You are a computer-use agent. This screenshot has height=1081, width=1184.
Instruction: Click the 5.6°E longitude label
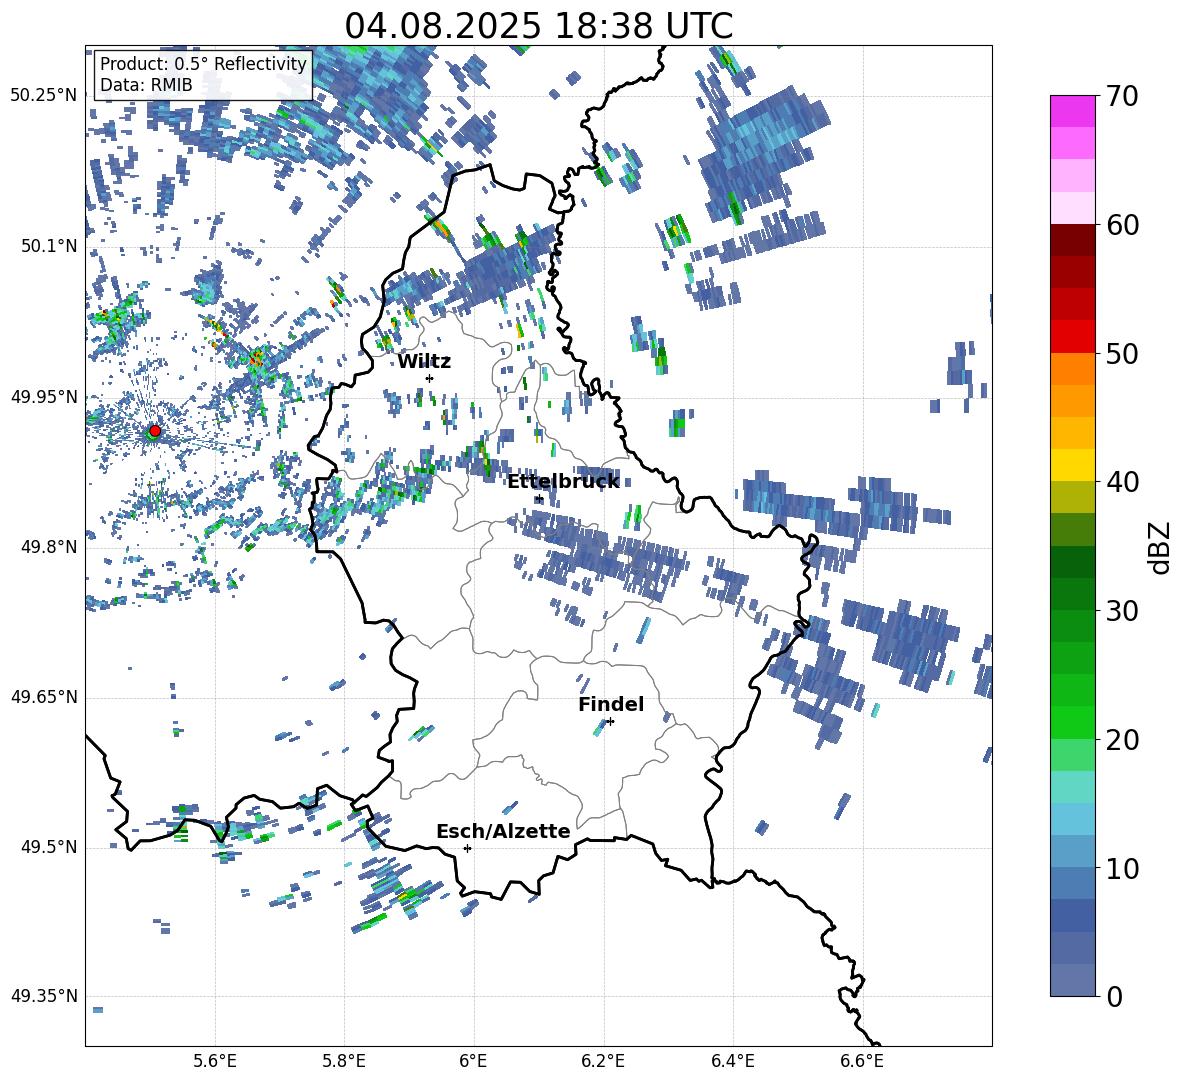[215, 1061]
